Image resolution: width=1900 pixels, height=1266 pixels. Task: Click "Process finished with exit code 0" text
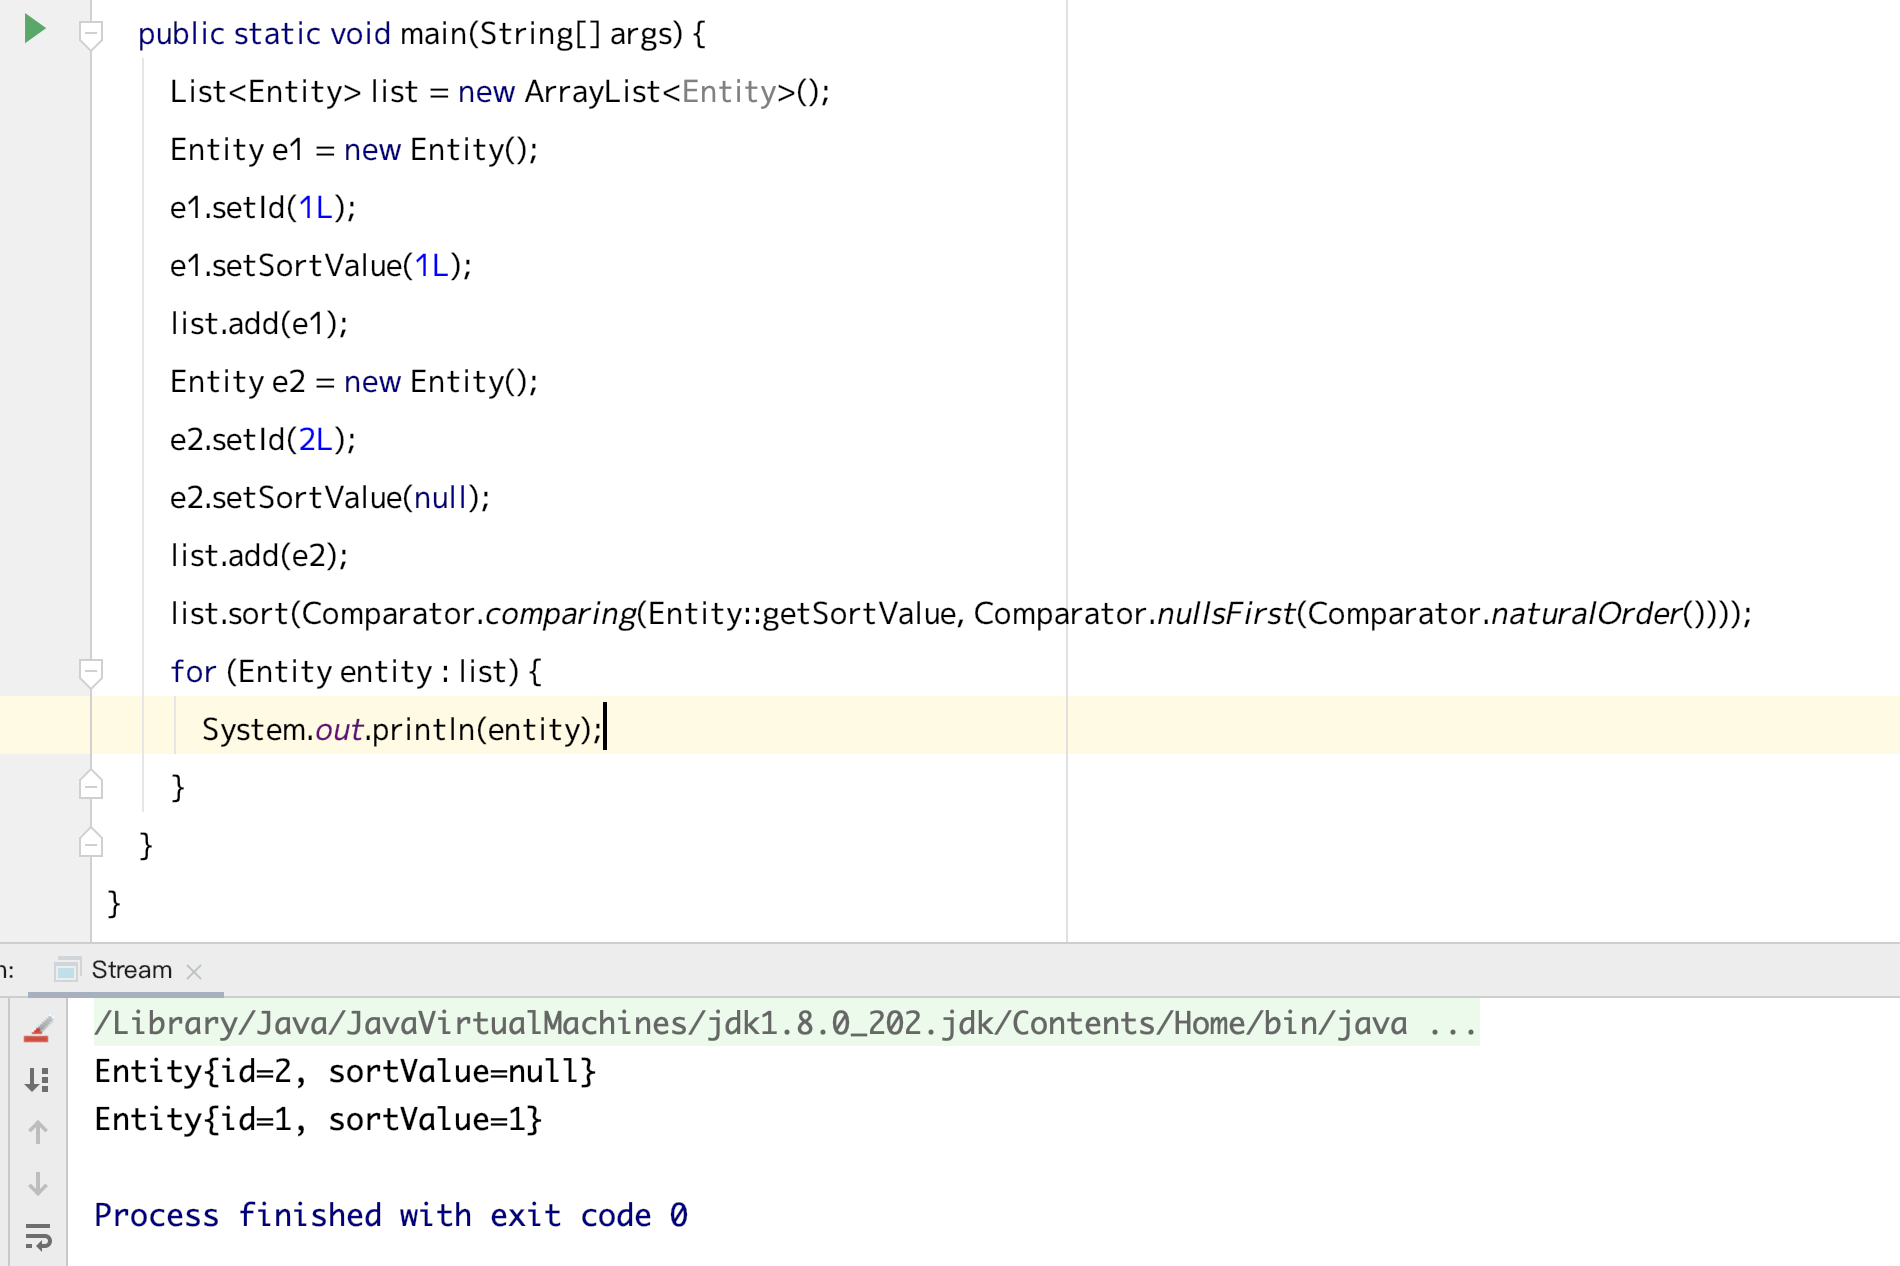390,1215
